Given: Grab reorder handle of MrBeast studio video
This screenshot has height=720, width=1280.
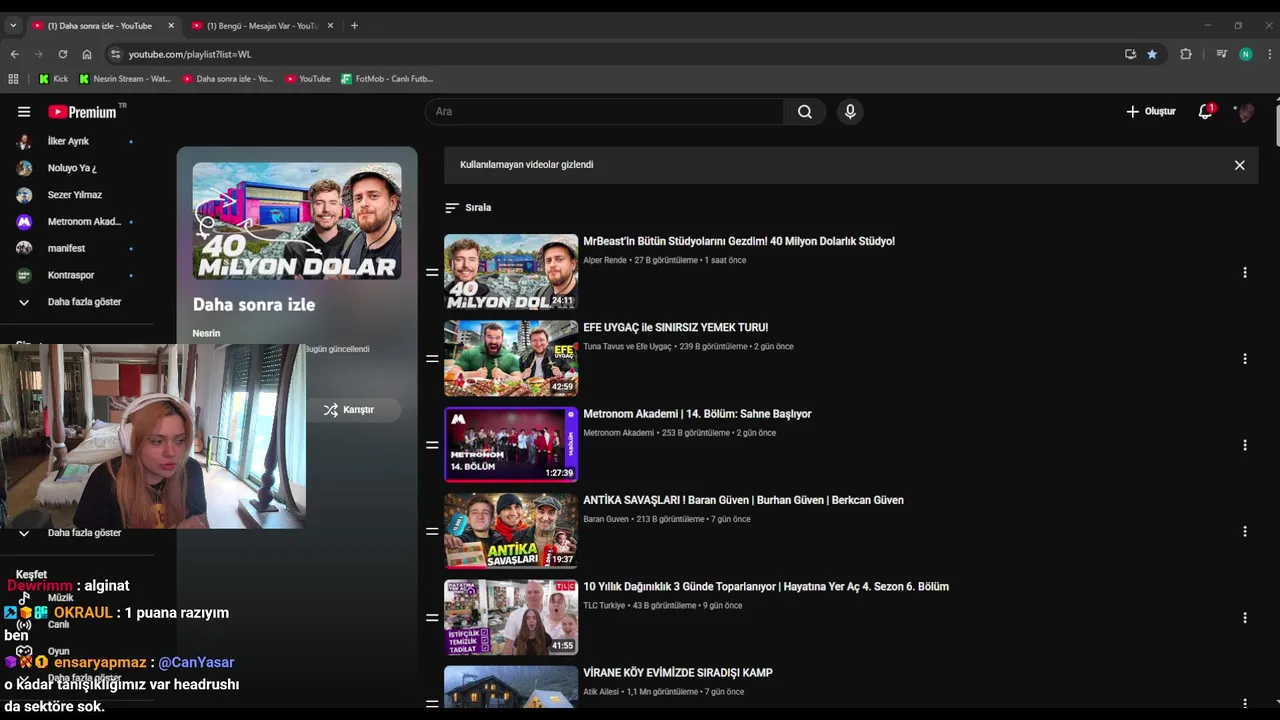Looking at the screenshot, I should coord(432,272).
